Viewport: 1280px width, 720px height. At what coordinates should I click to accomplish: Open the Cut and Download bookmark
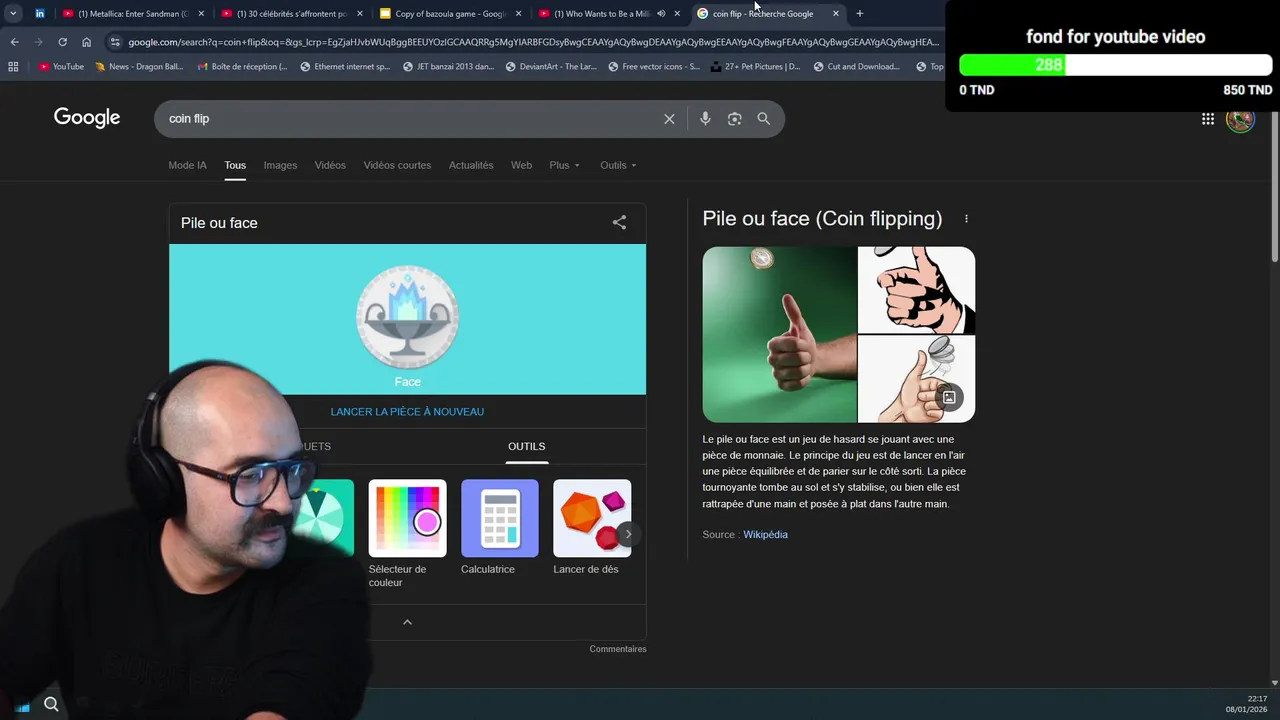tap(856, 67)
